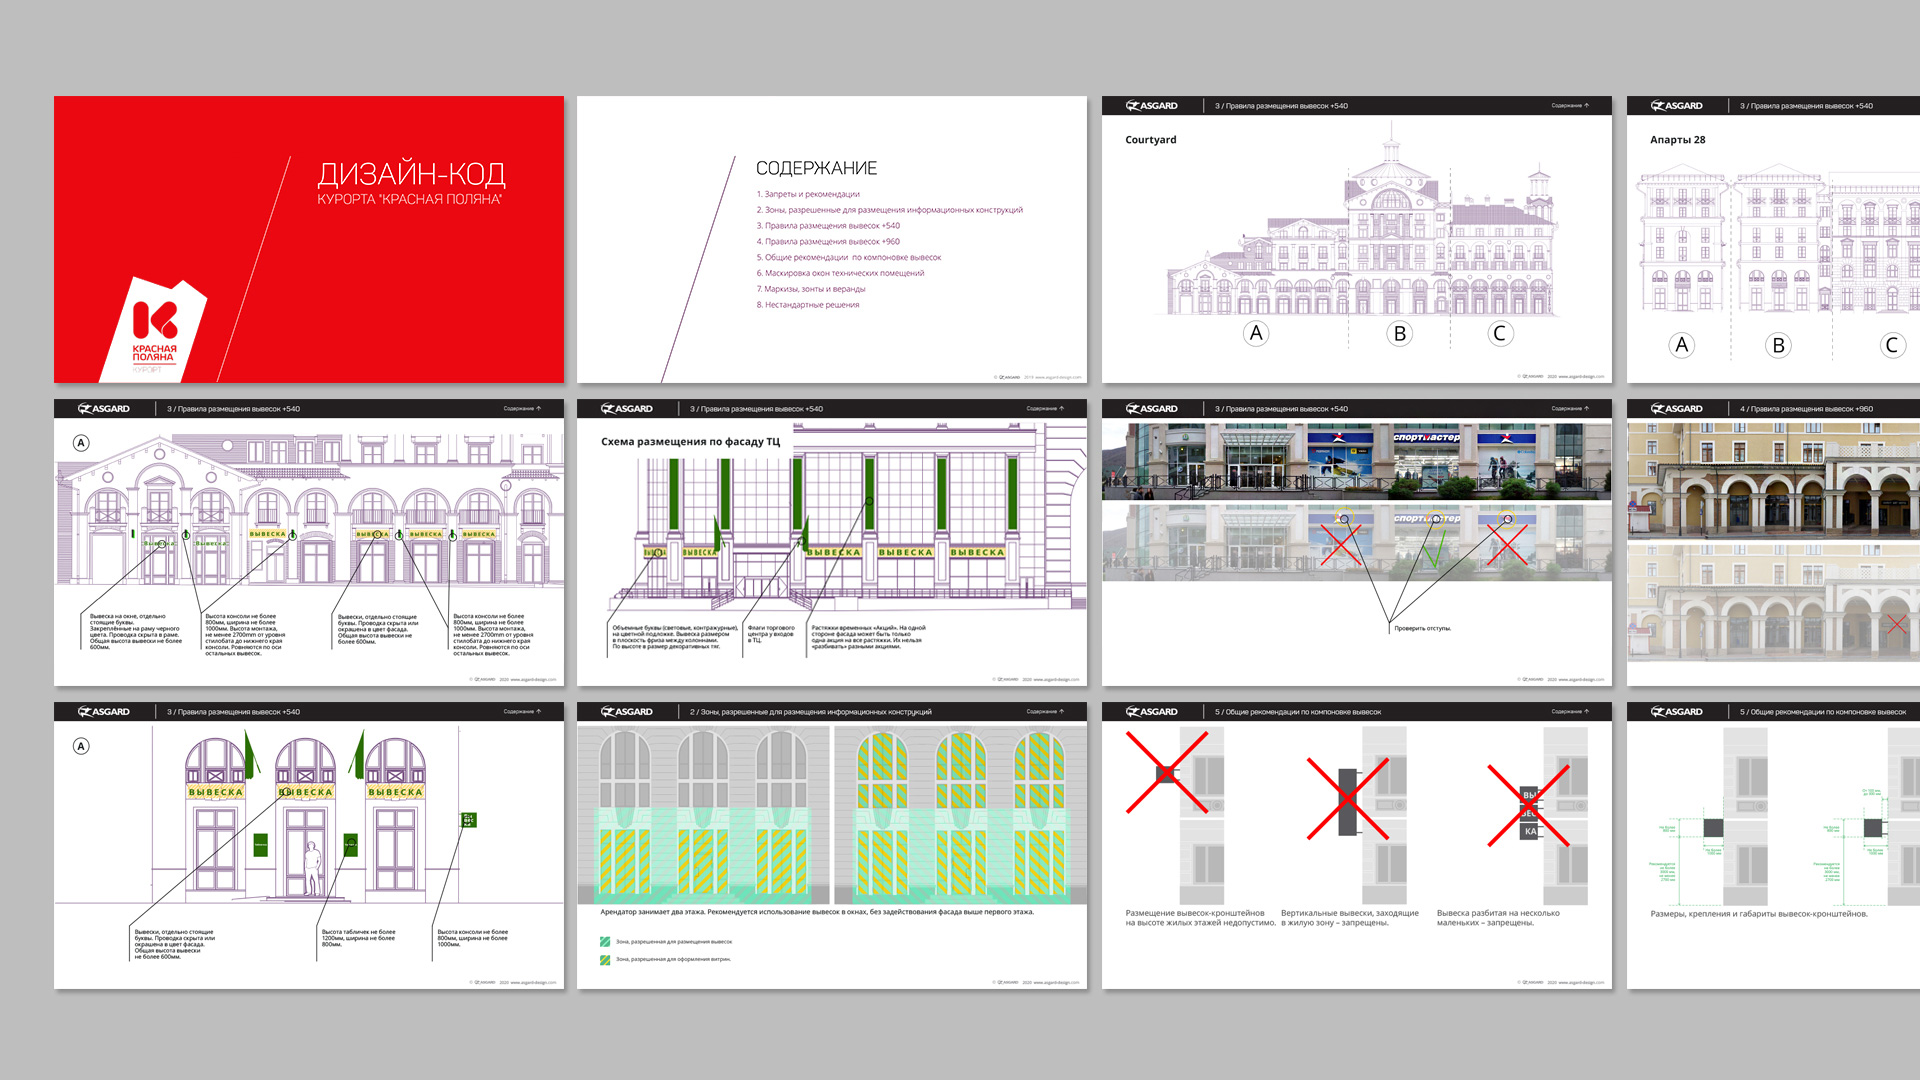This screenshot has height=1080, width=1920.
Task: Open contents entry 5. Общие рекомендации по компоновке
Action: [x=848, y=258]
